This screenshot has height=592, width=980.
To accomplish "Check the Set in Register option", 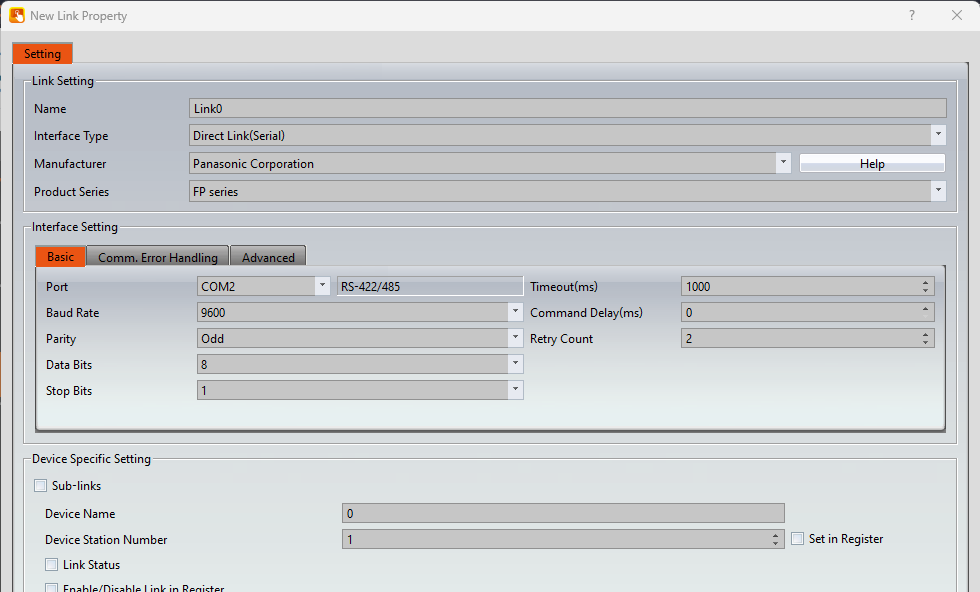I will coord(798,539).
